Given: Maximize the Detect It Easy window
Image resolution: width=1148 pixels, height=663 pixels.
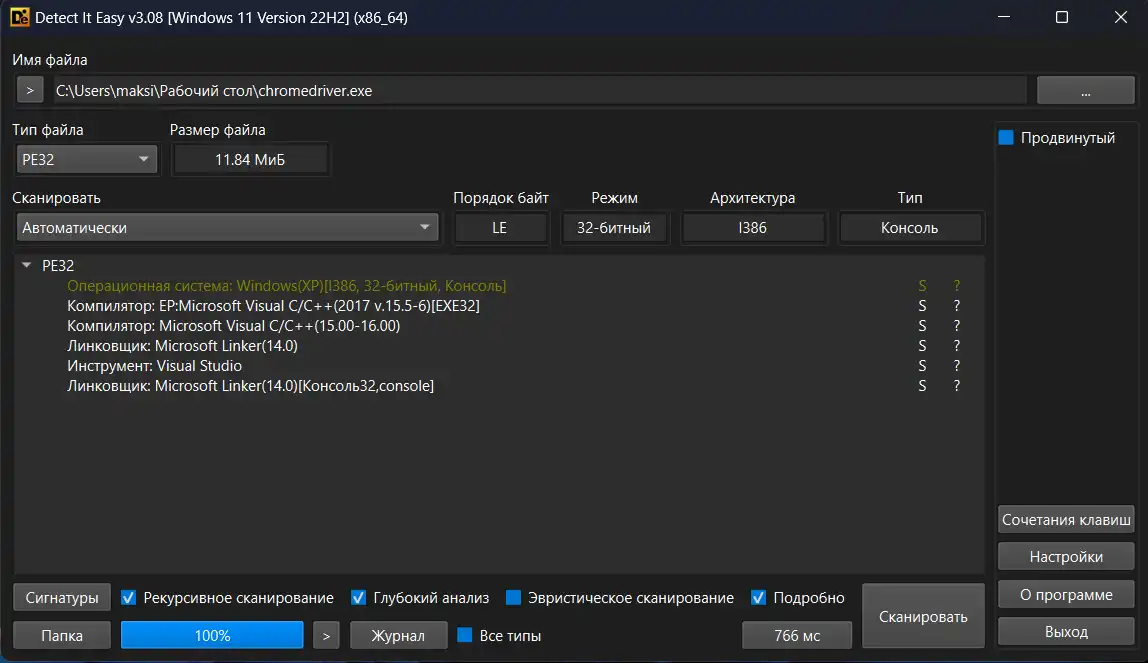Looking at the screenshot, I should [1062, 17].
